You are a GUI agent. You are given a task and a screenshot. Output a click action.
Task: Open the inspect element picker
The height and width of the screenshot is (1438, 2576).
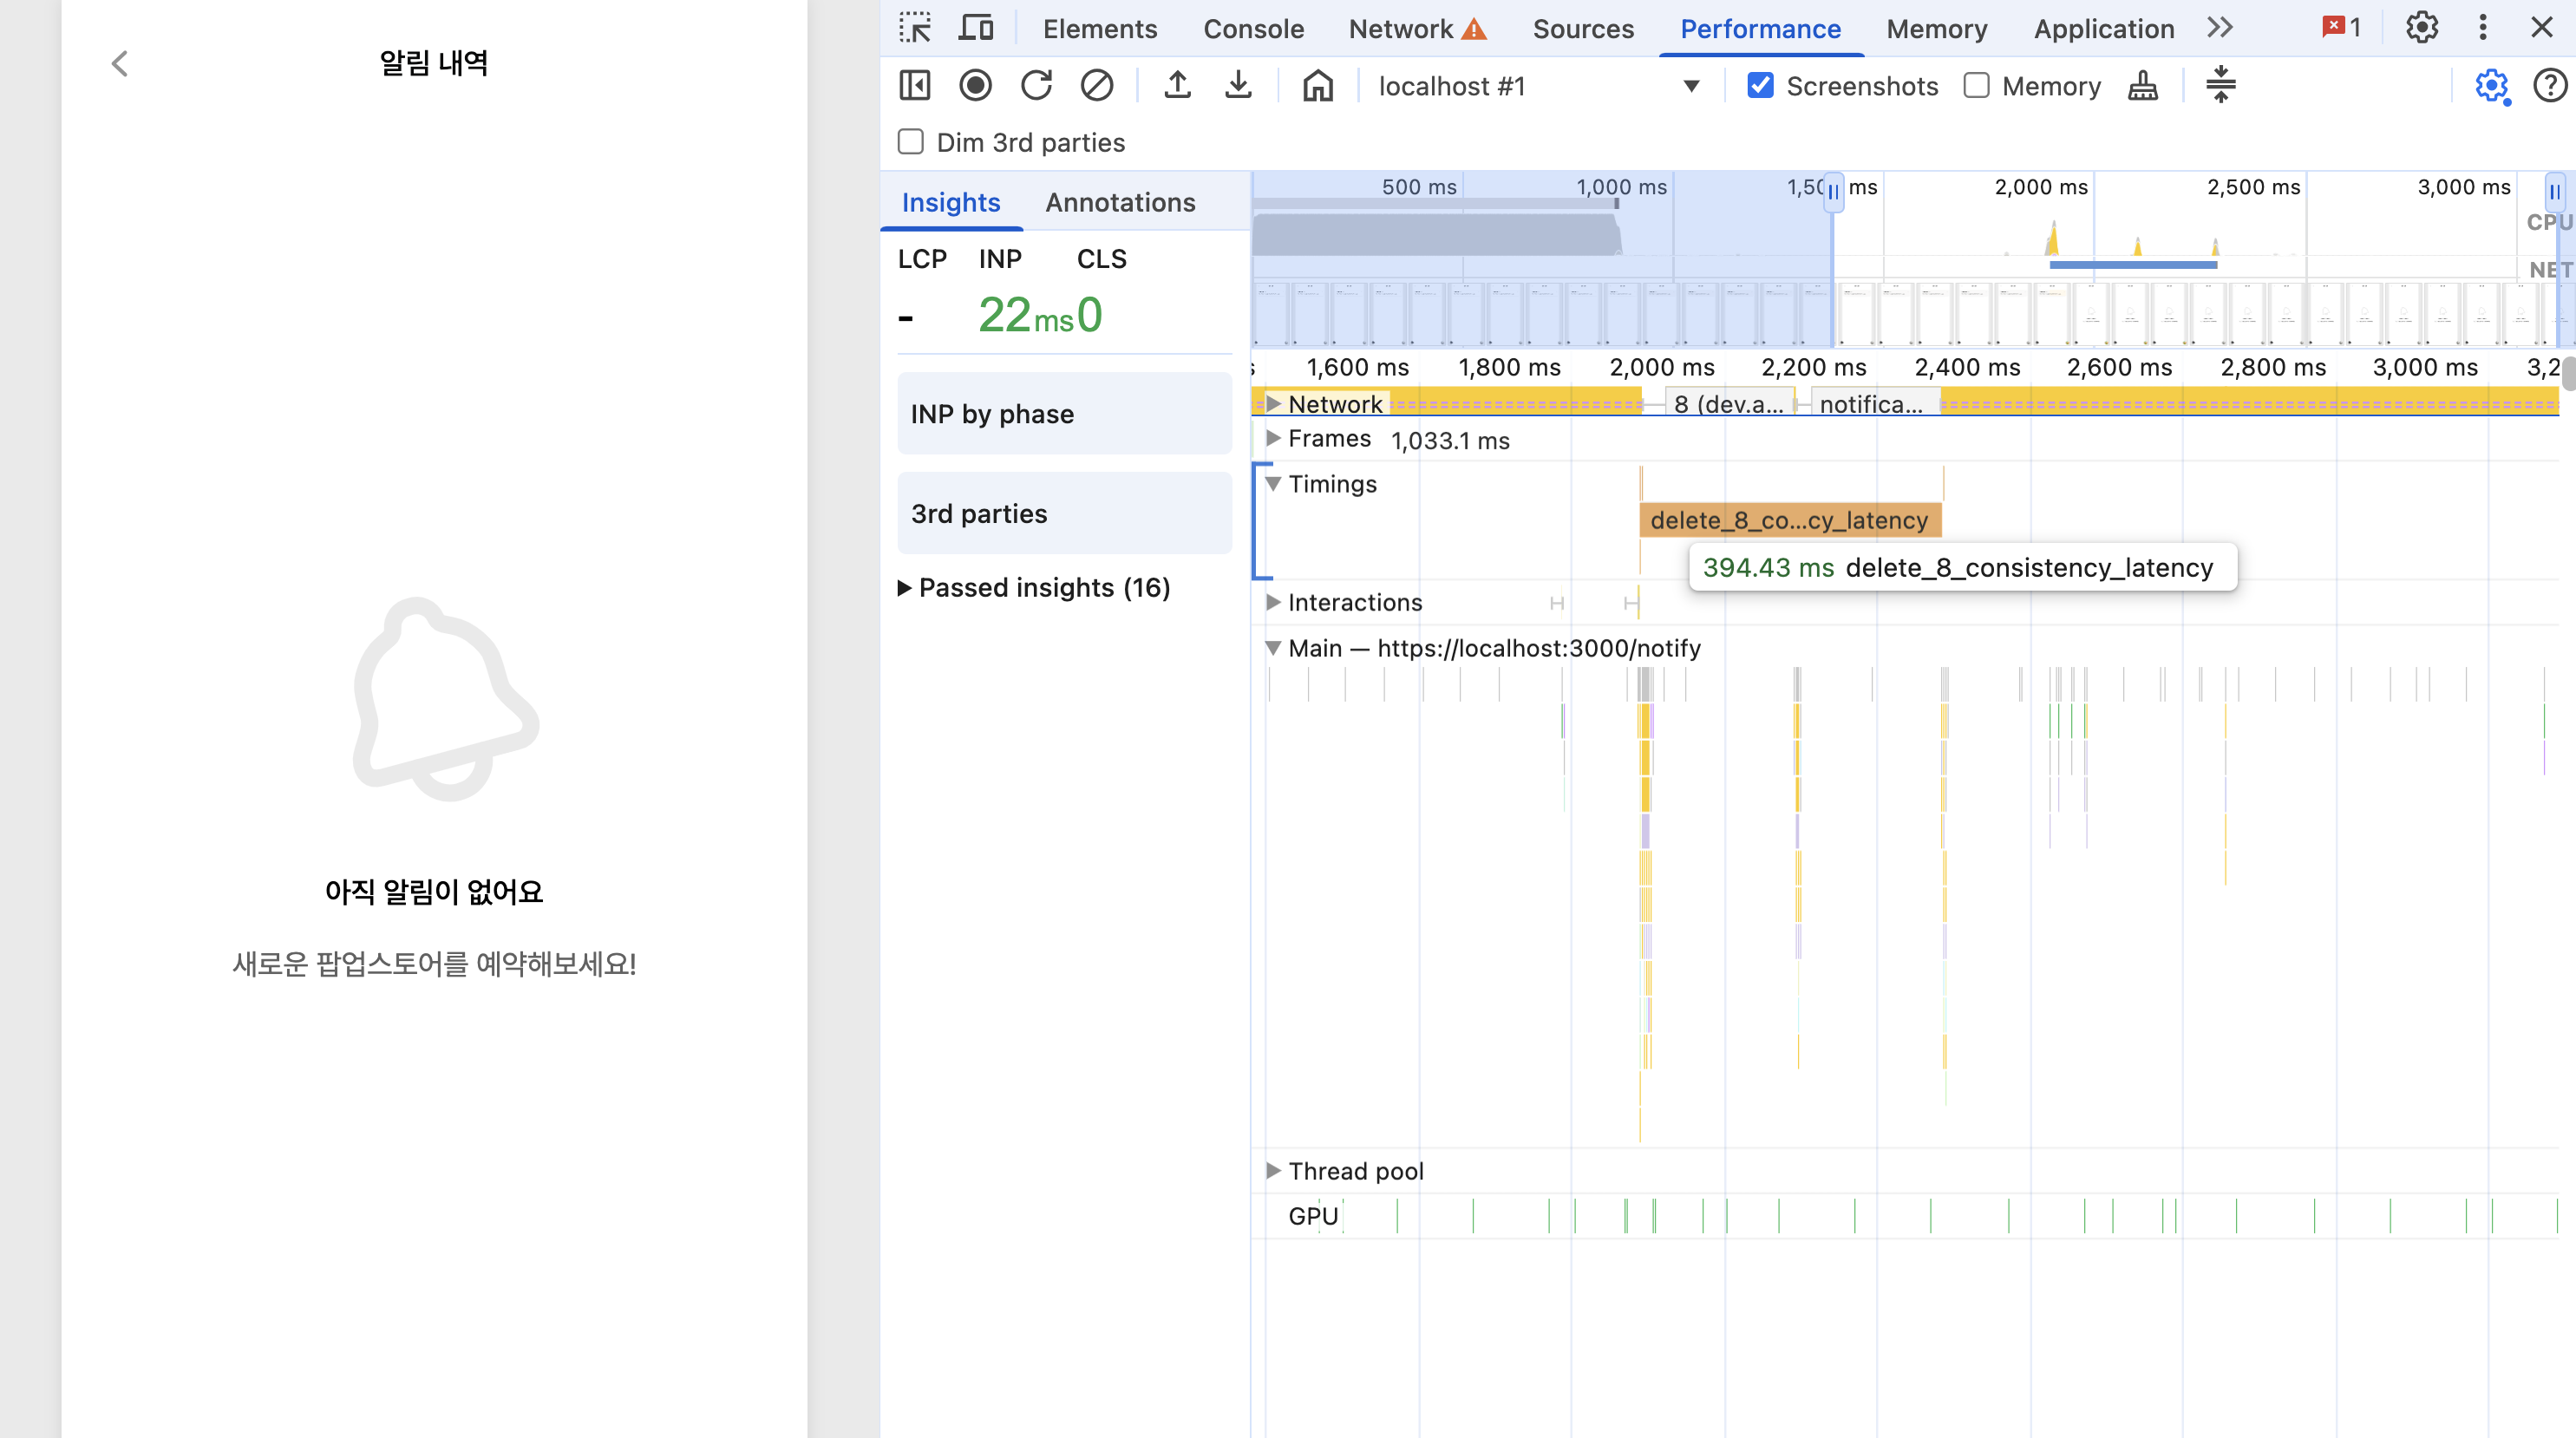(x=914, y=28)
